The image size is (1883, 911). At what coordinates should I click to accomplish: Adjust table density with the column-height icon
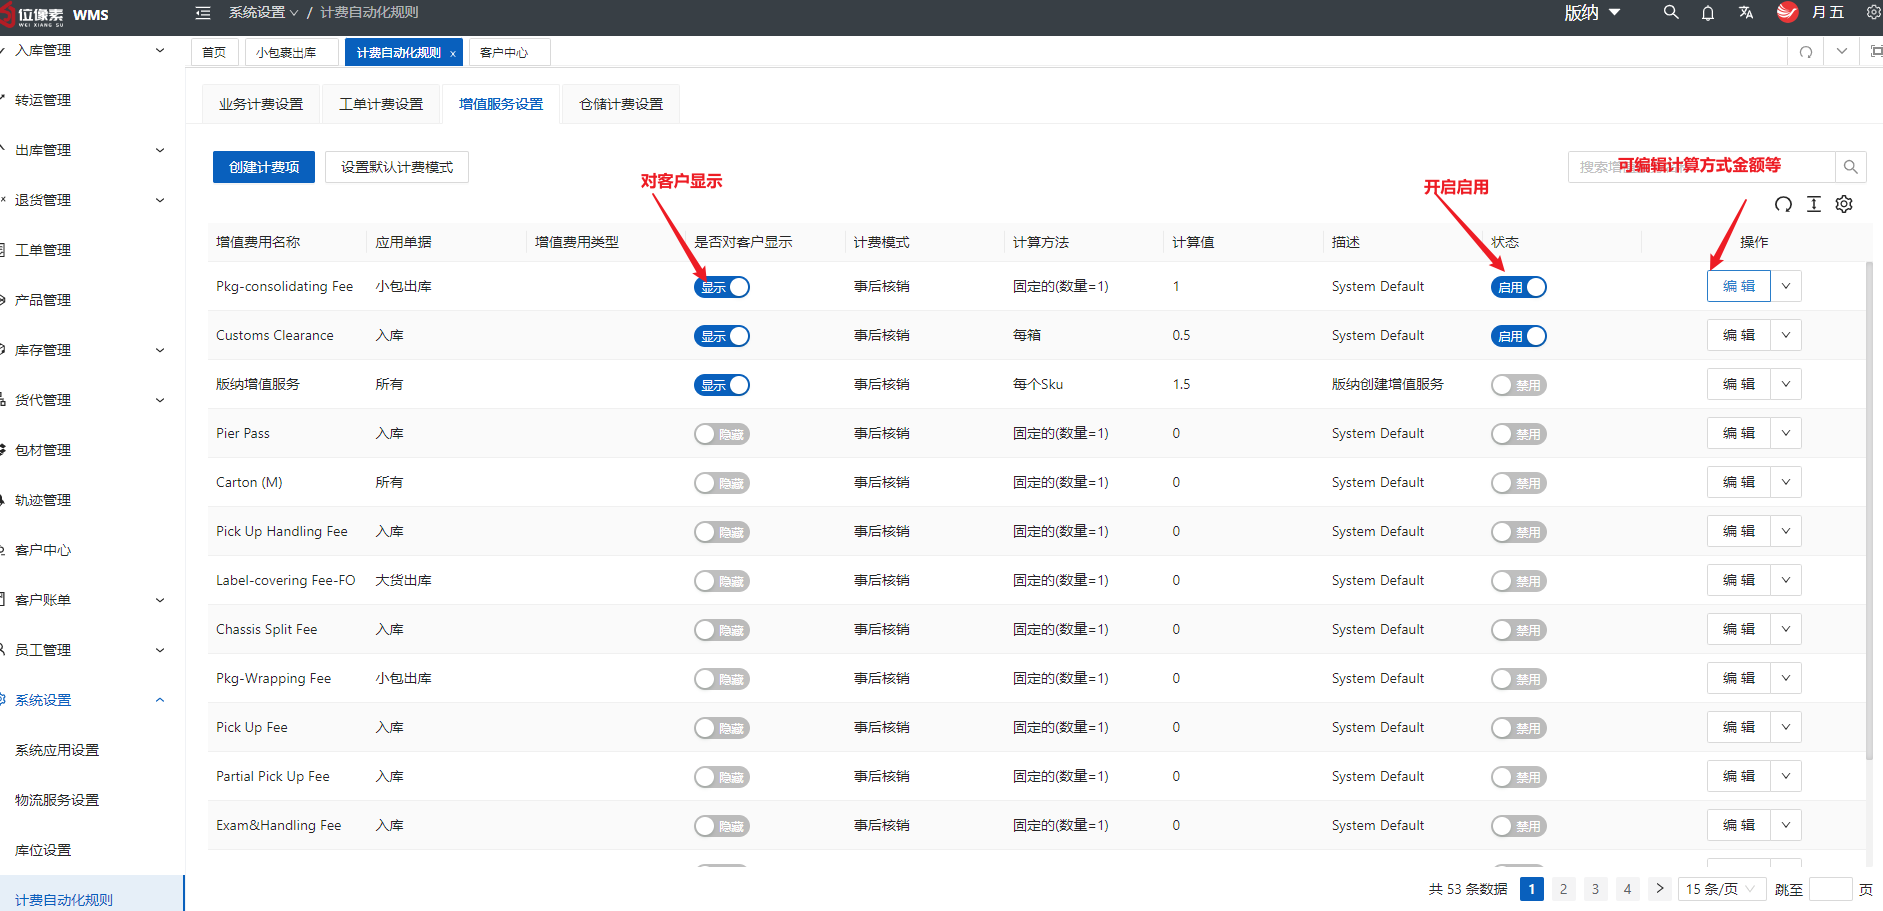click(1814, 204)
